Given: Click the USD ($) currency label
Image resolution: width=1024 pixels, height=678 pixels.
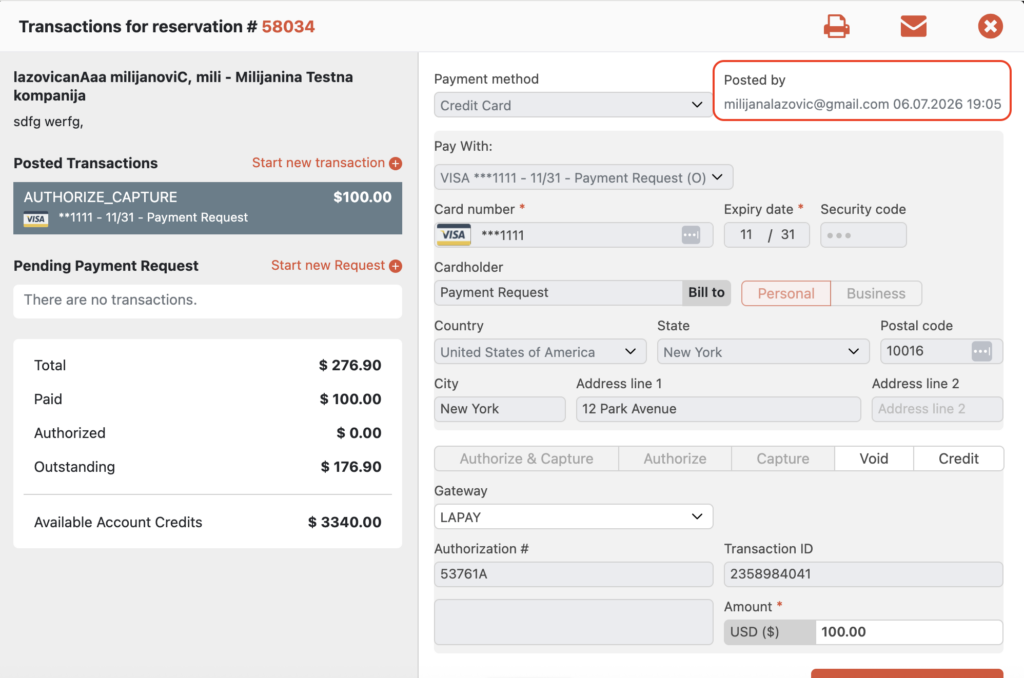Looking at the screenshot, I should point(769,632).
